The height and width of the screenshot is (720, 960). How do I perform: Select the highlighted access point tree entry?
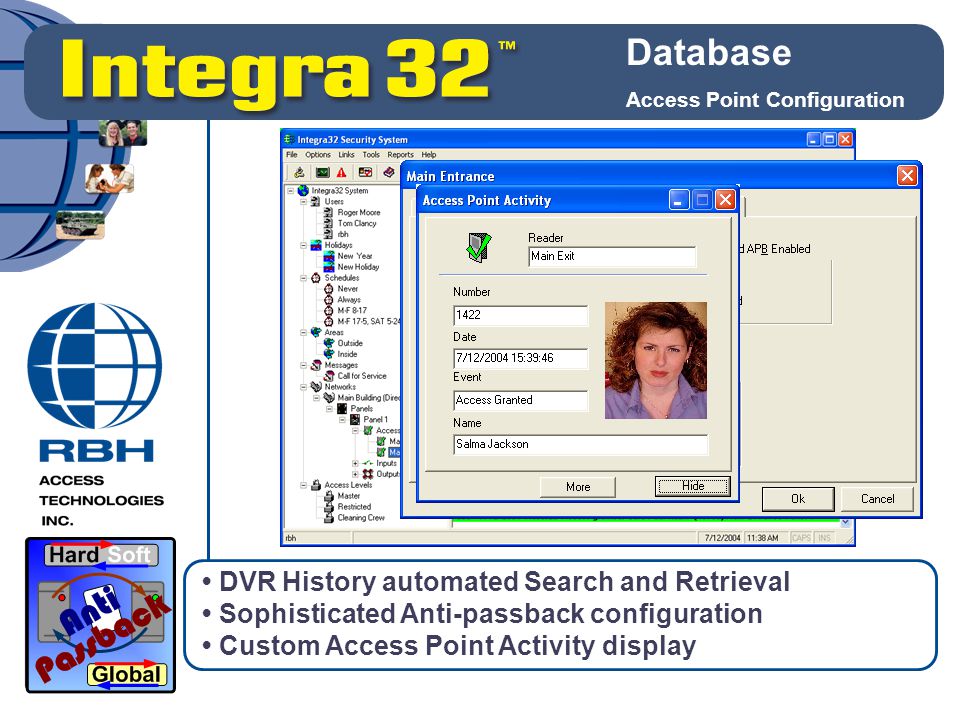394,452
